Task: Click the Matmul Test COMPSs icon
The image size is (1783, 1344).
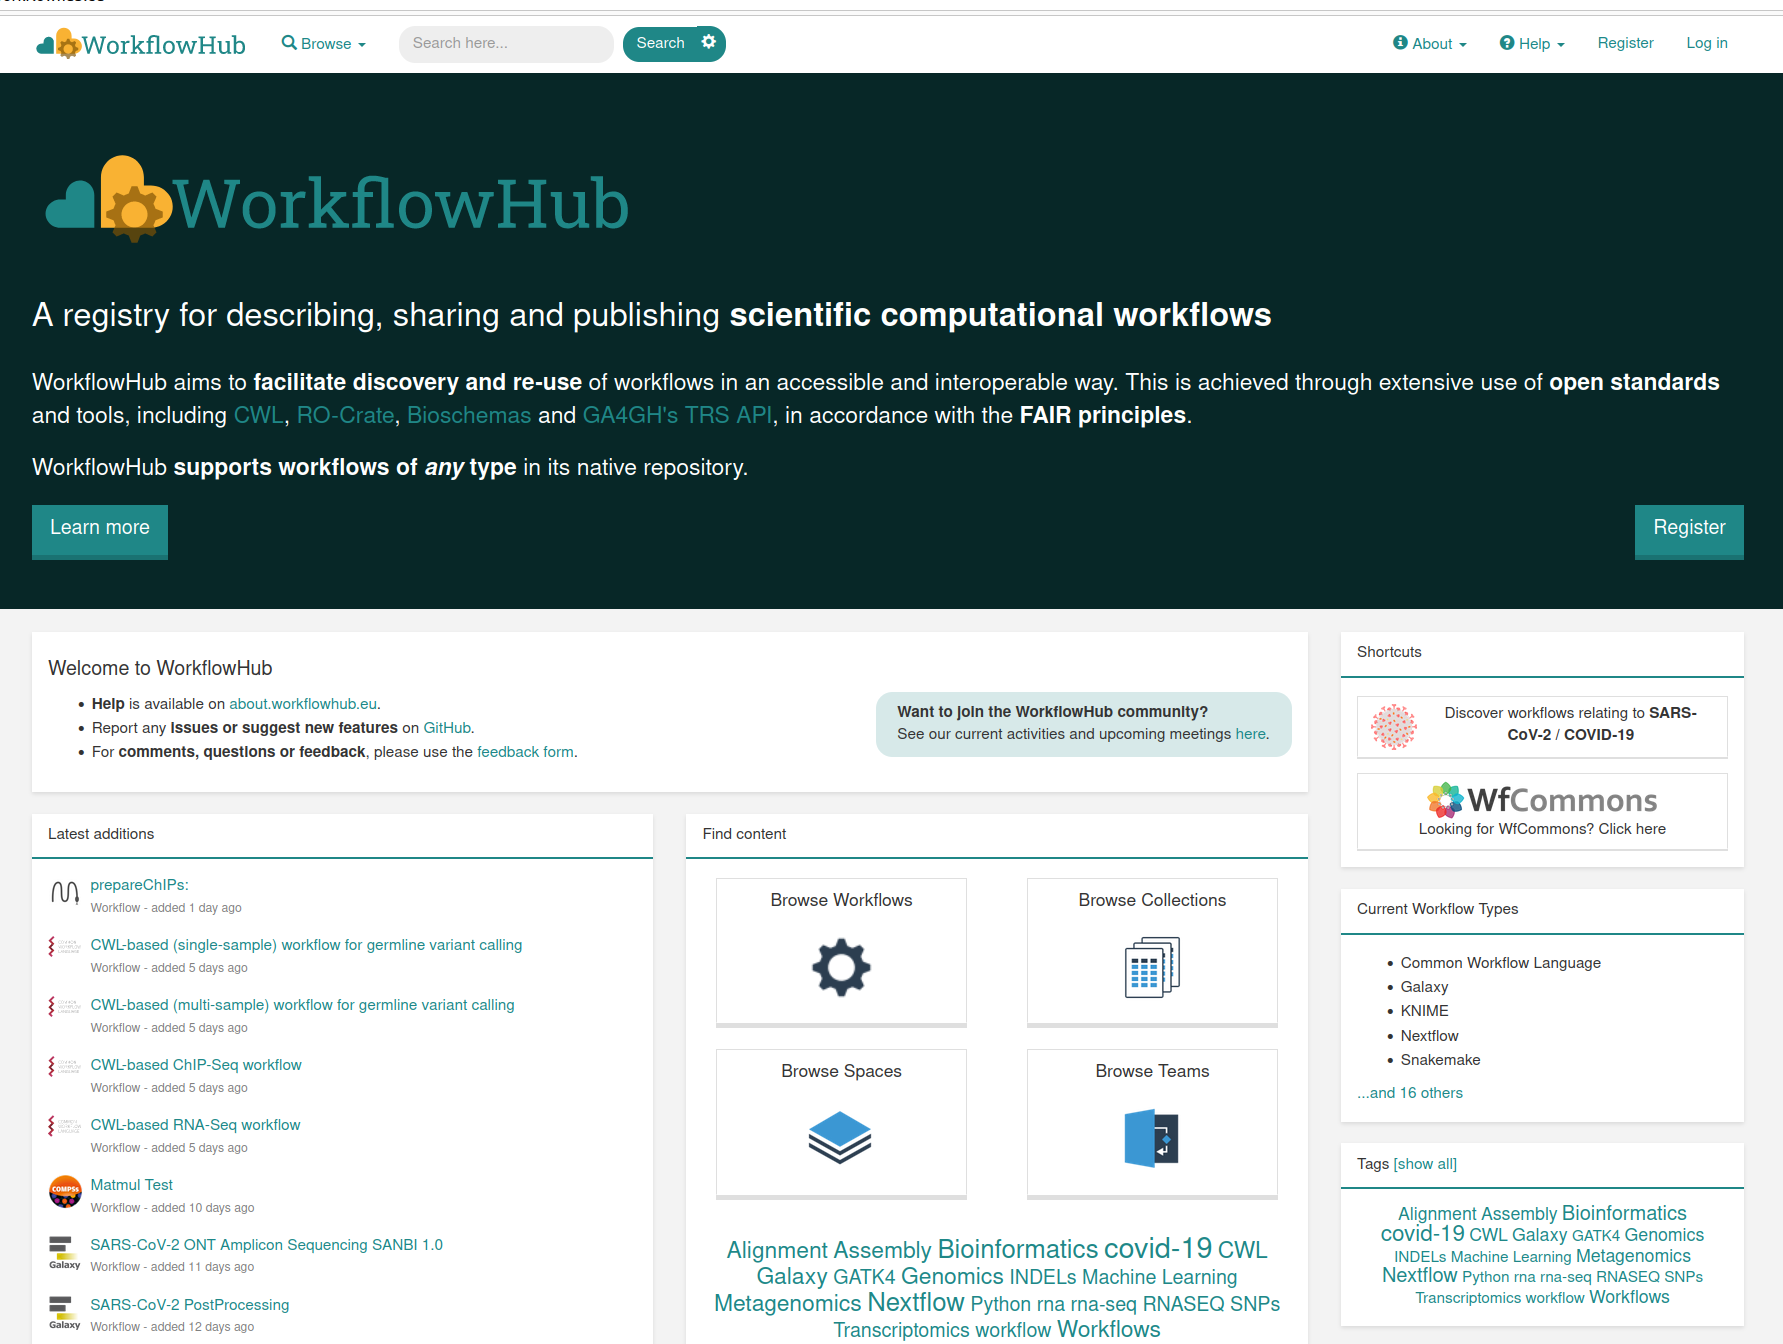Action: [x=65, y=1192]
